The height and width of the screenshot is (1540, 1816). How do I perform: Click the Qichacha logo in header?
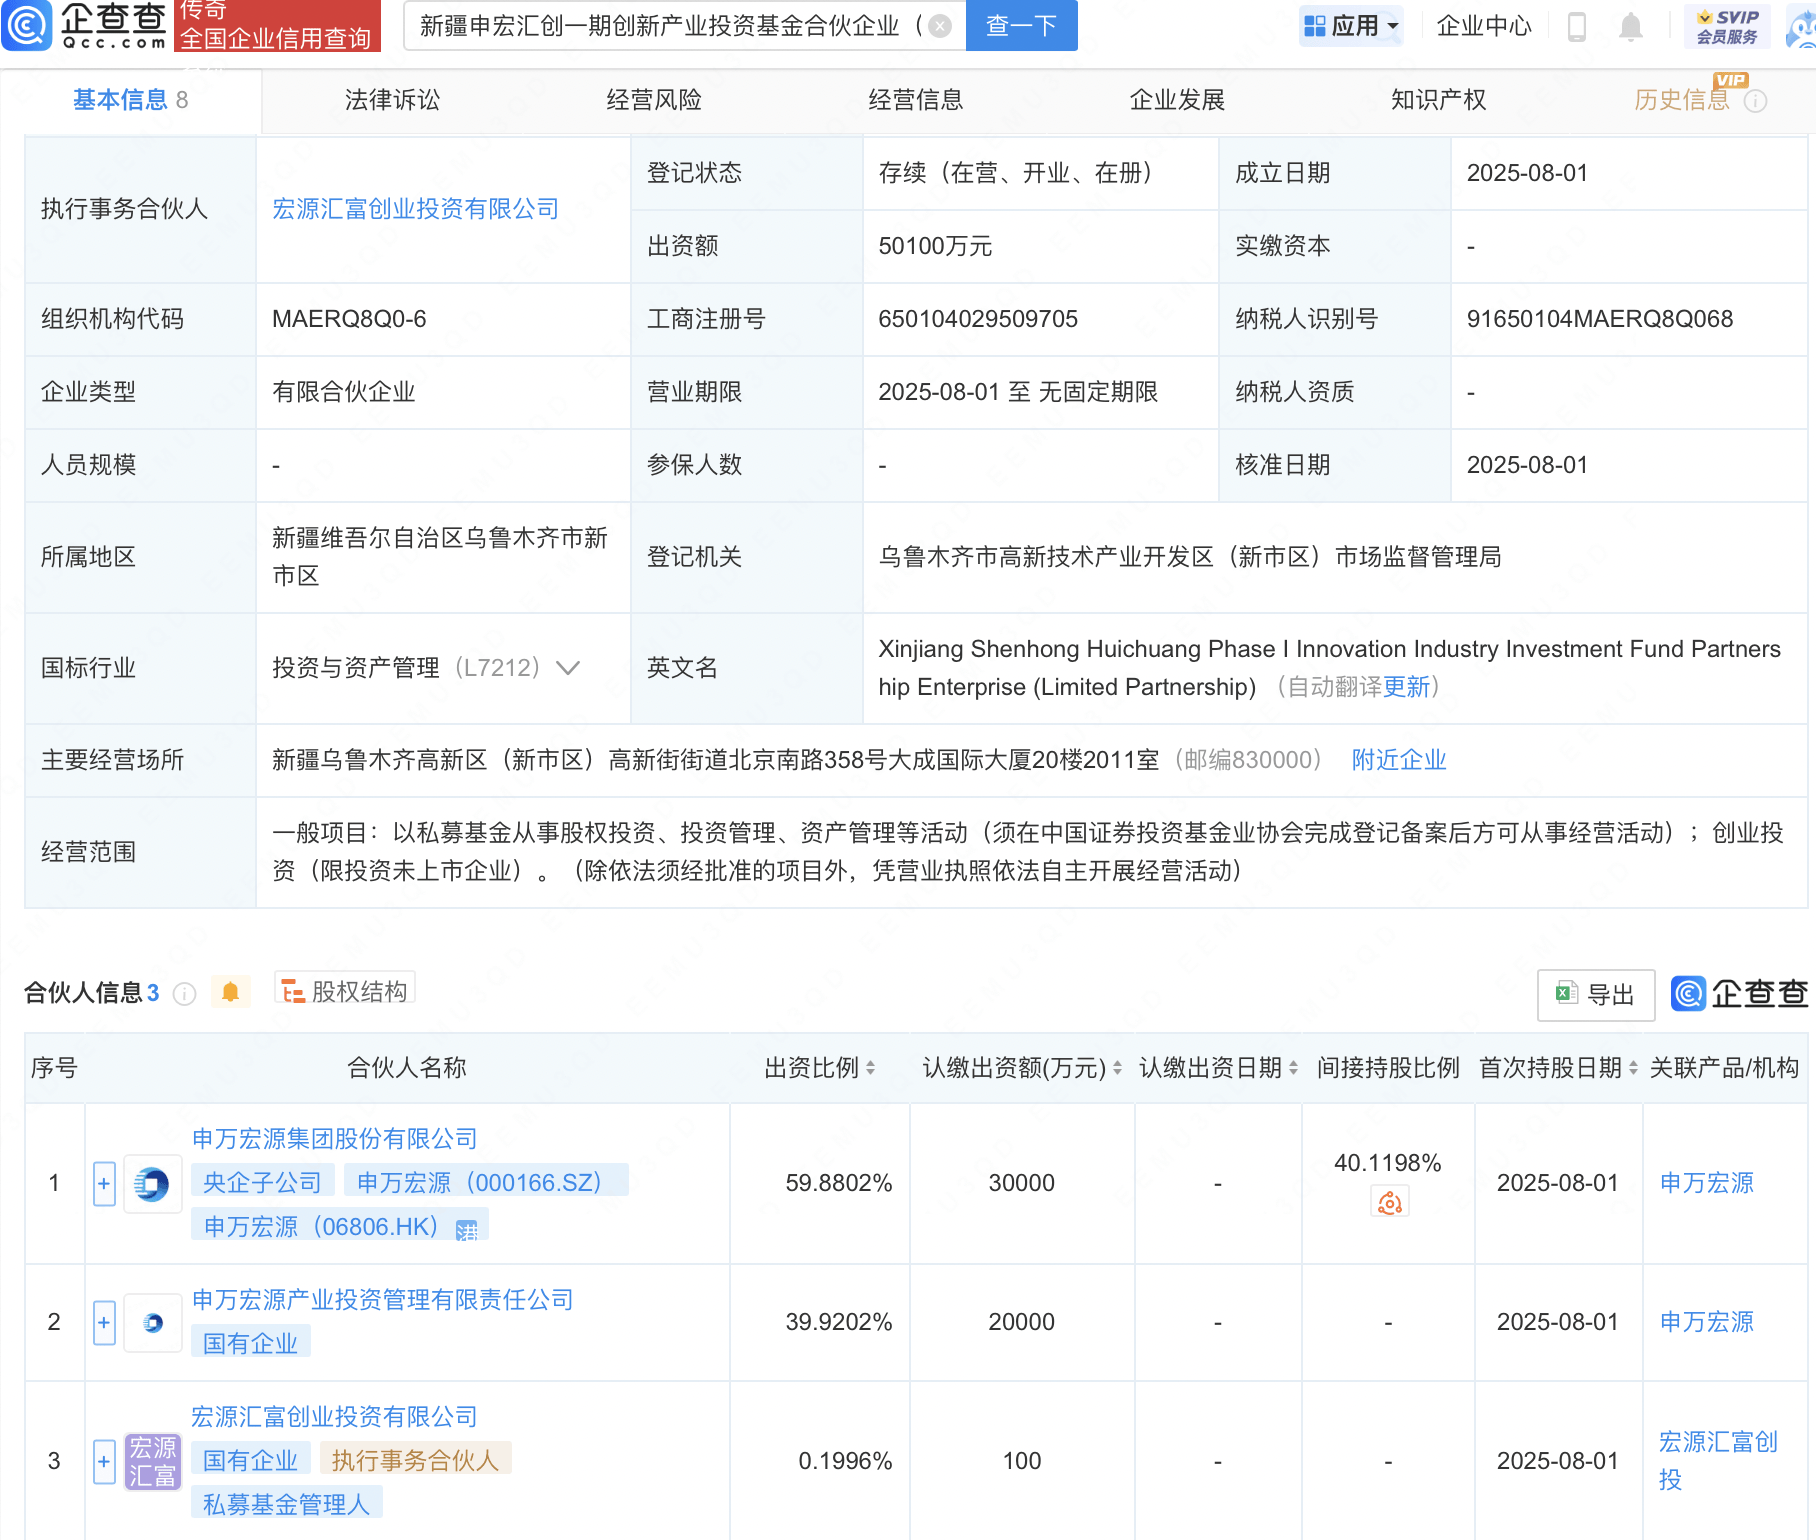click(85, 26)
